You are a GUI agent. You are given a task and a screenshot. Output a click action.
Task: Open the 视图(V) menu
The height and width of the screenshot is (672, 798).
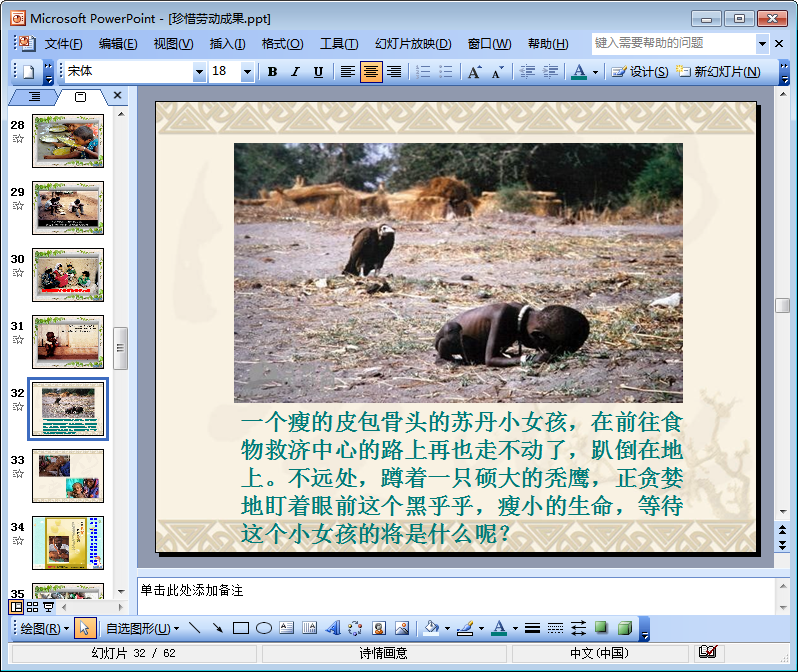(173, 44)
